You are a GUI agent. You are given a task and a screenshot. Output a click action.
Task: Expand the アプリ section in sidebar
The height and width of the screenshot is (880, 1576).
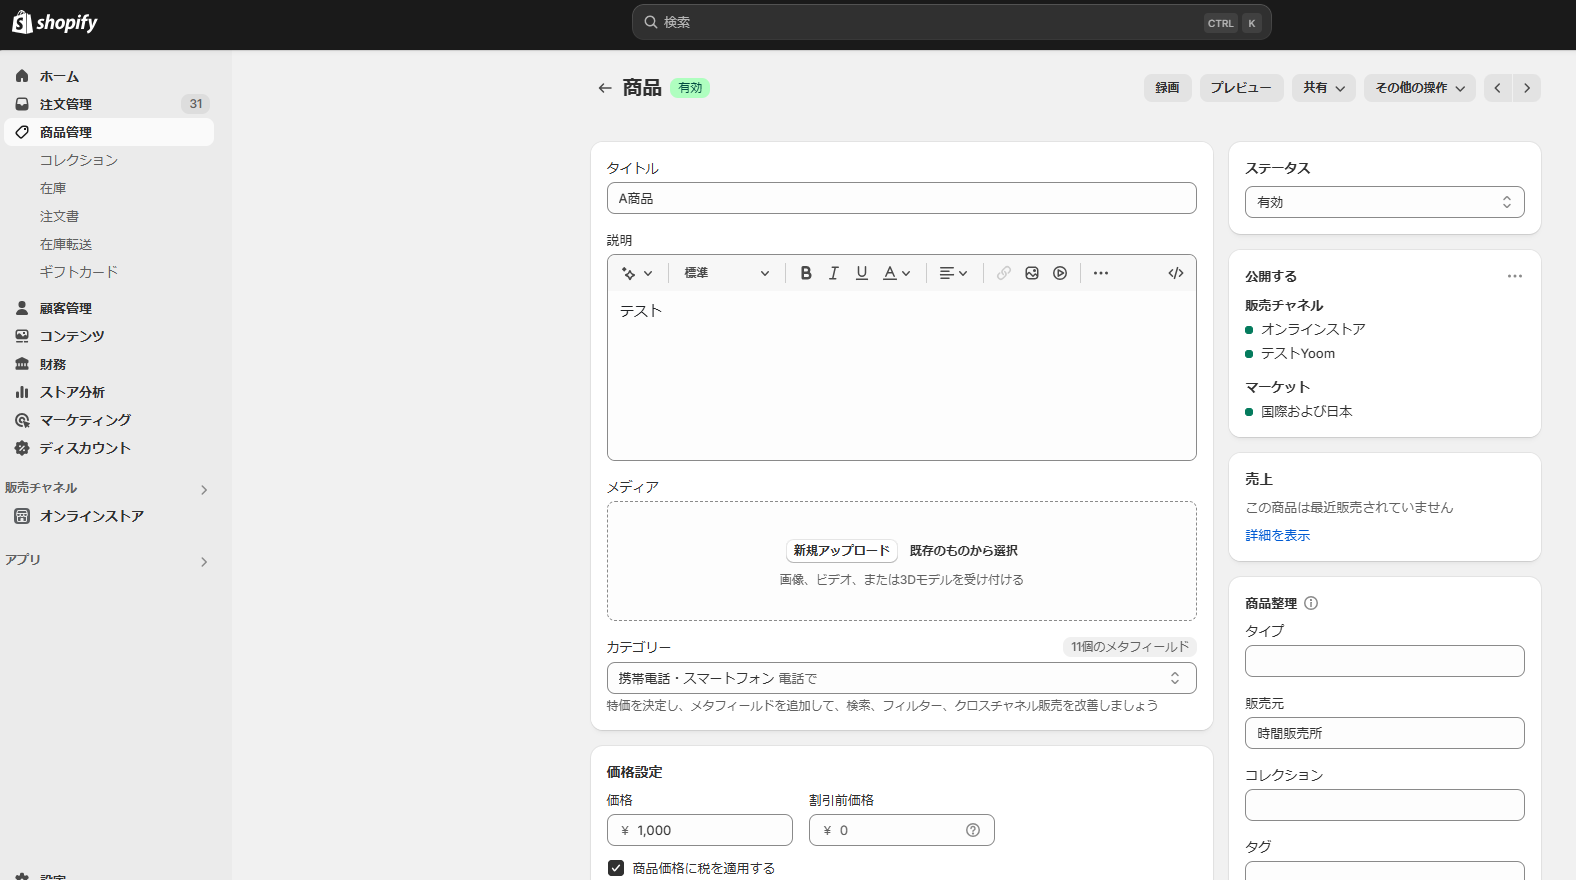tap(204, 561)
